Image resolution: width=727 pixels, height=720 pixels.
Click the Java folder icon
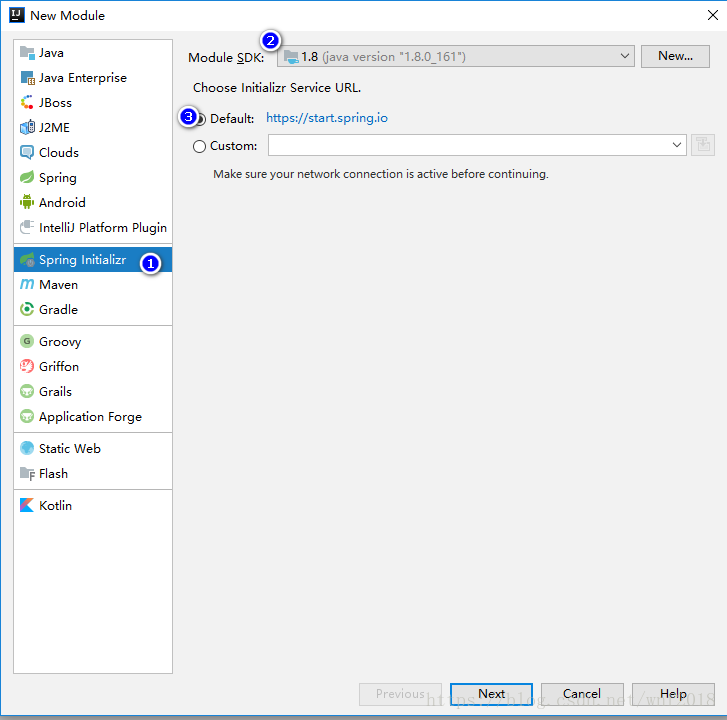coord(27,53)
